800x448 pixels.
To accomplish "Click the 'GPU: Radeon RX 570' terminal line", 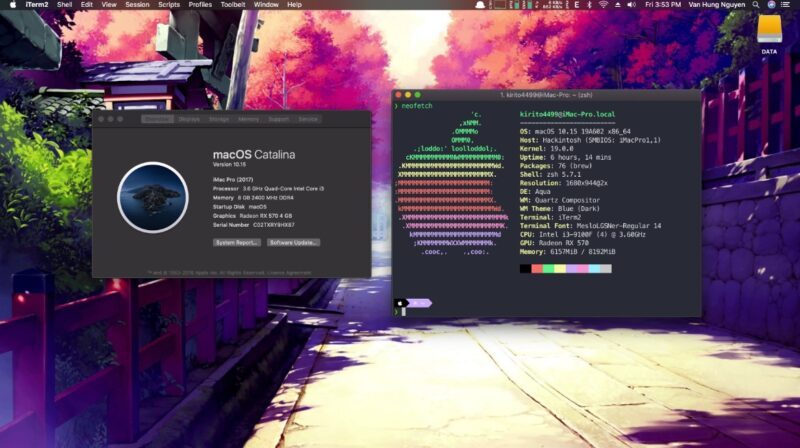I will (554, 243).
